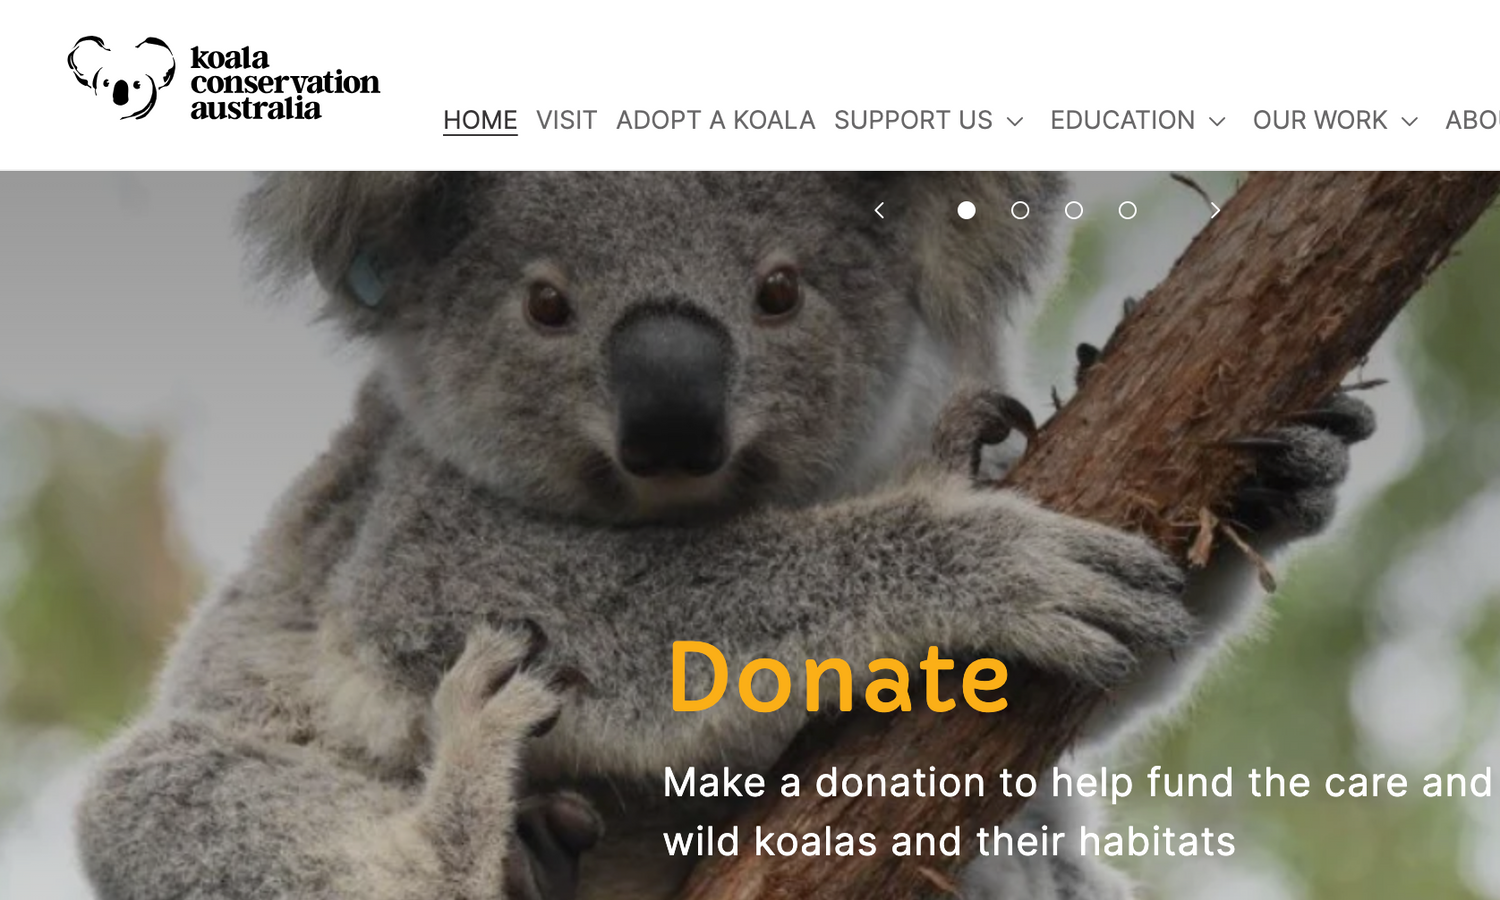This screenshot has height=900, width=1500.
Task: Click the Our Work menu label
Action: 1320,120
